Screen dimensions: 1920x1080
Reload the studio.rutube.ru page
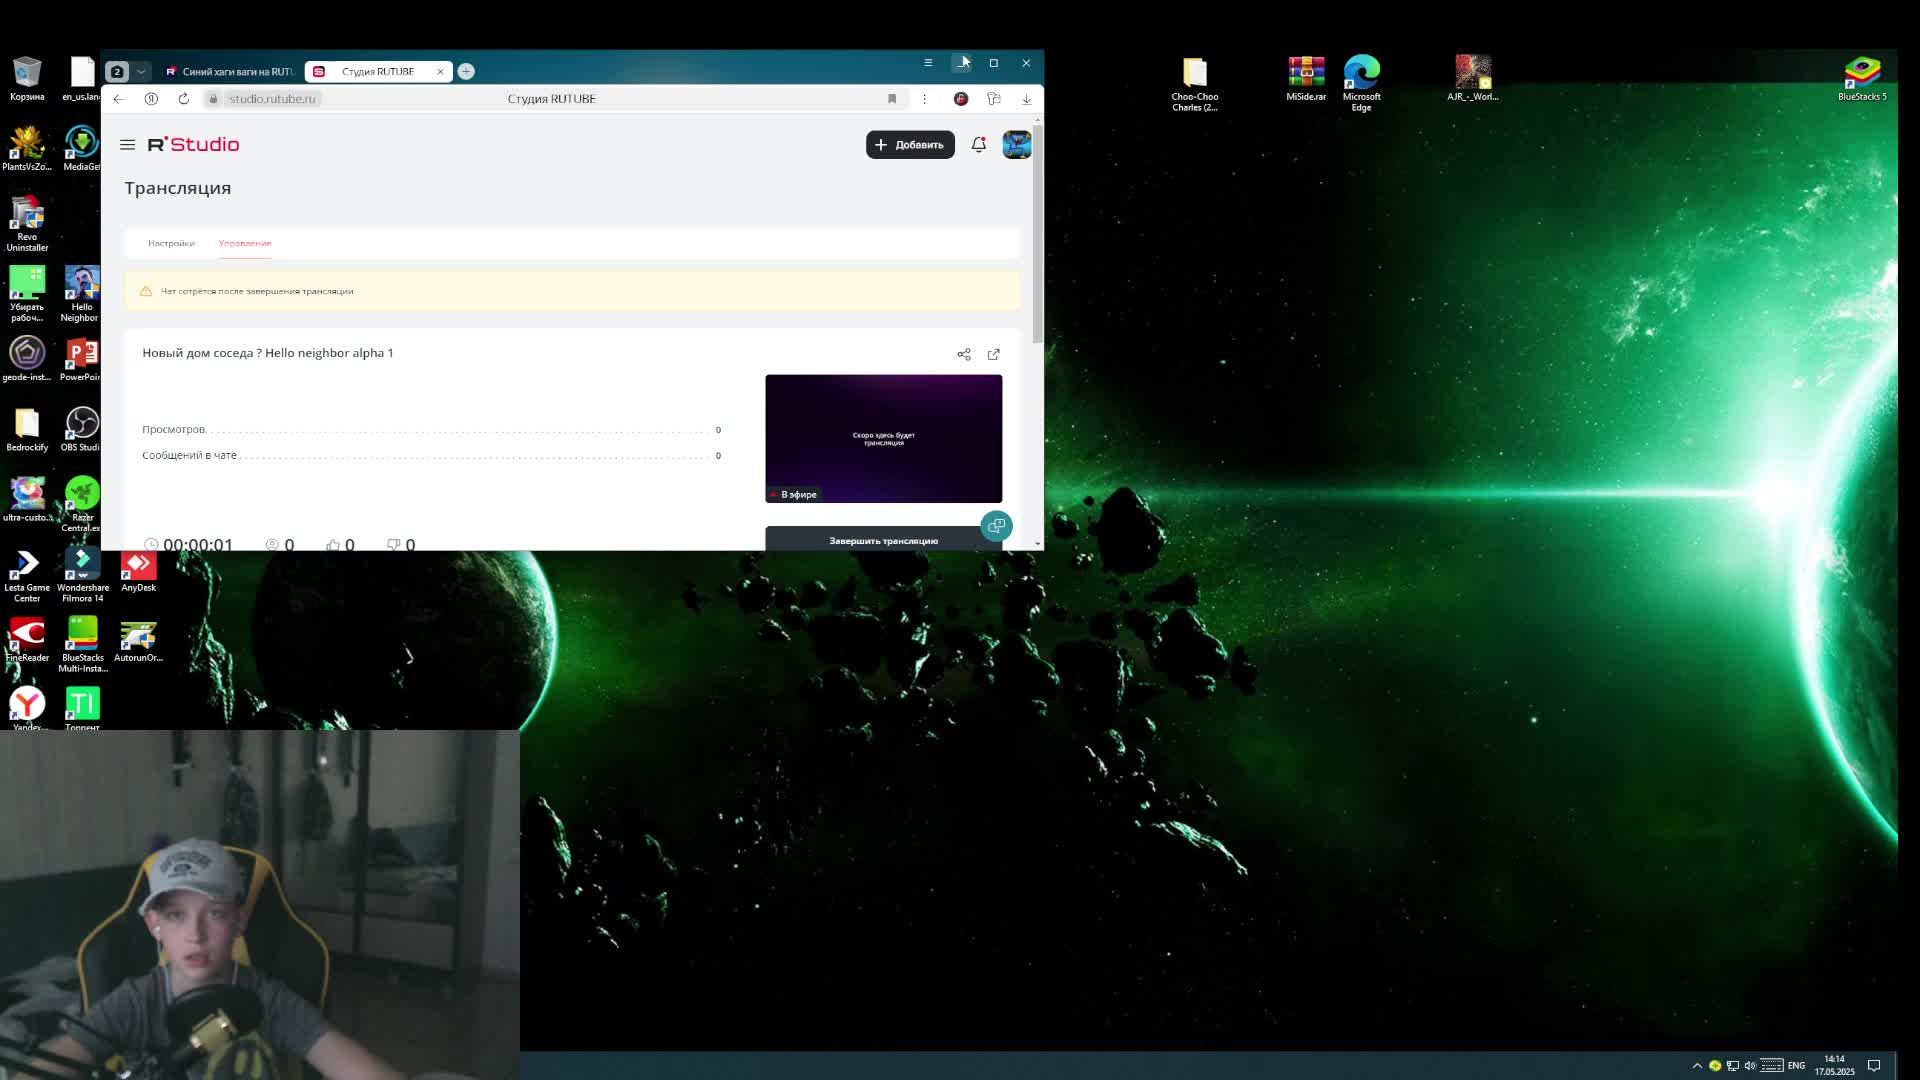coord(183,99)
